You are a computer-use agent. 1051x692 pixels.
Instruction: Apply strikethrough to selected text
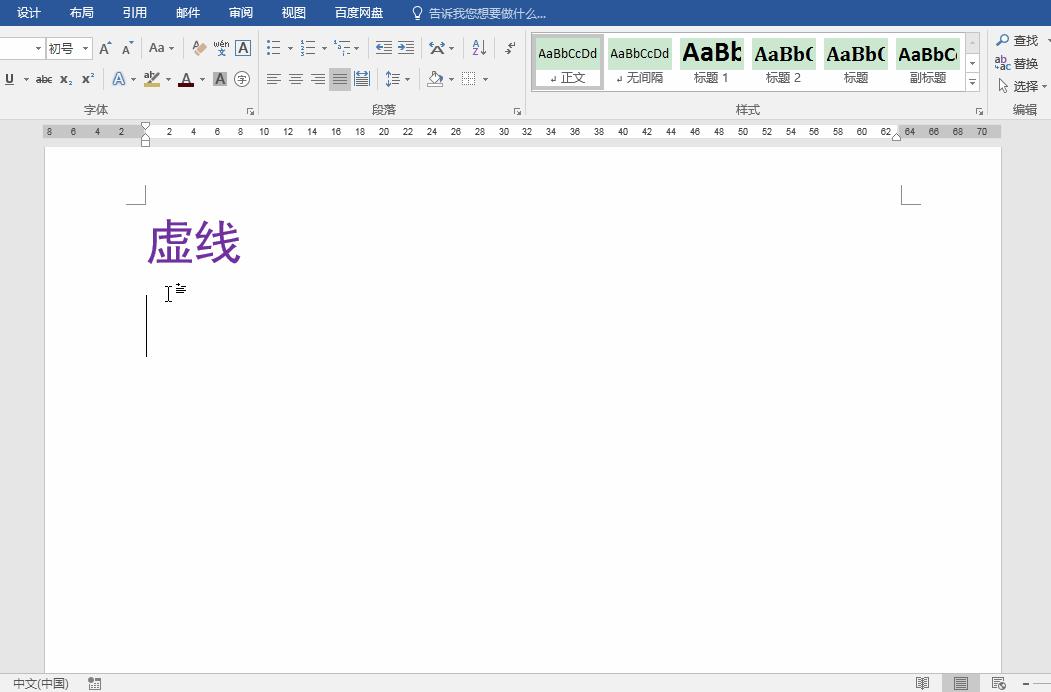tap(45, 78)
